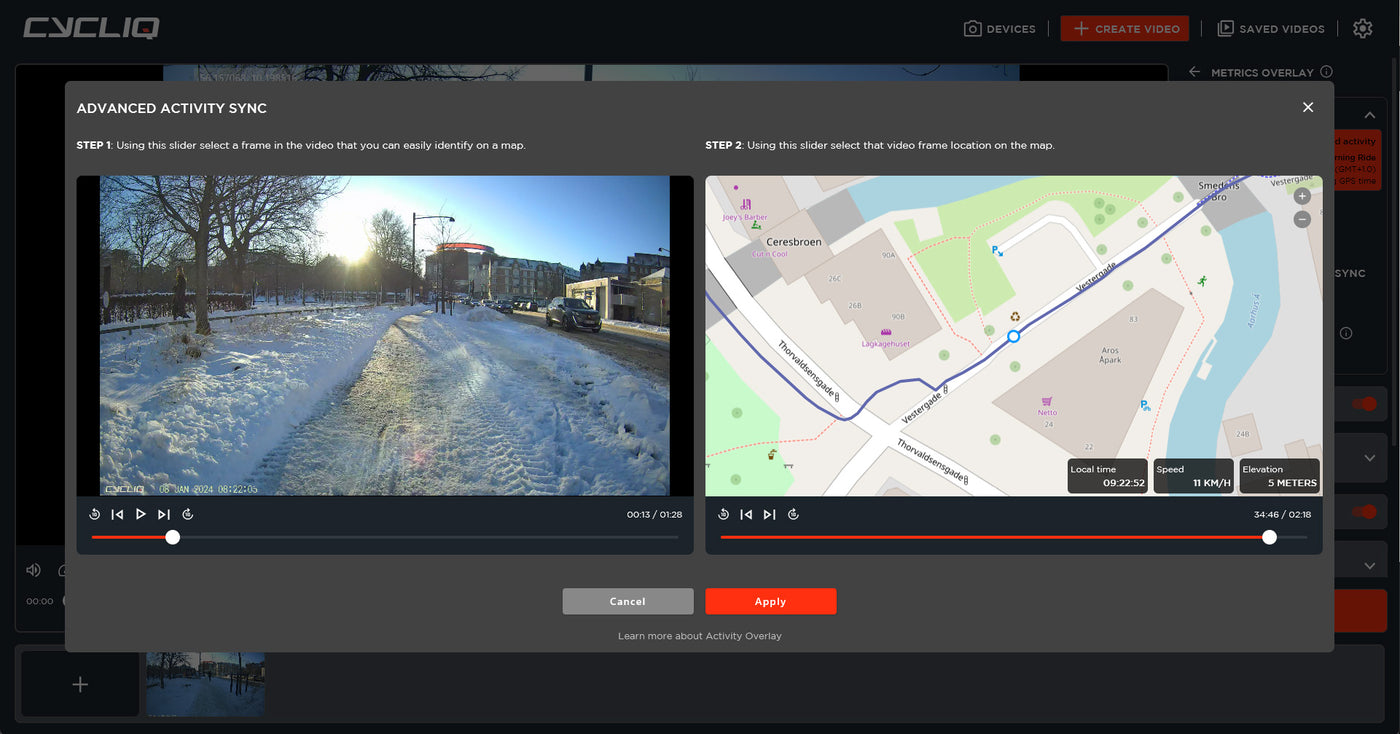Skip back 10 seconds in Step 1 video

click(95, 513)
